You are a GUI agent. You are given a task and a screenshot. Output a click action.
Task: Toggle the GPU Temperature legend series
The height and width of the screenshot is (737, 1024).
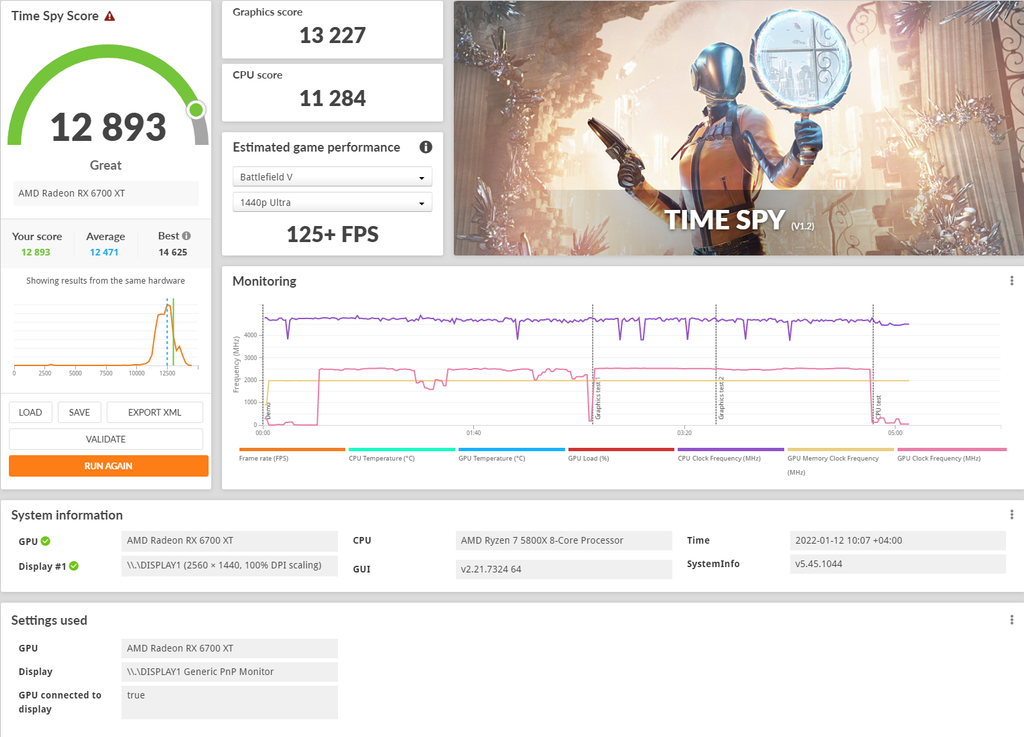[511, 454]
